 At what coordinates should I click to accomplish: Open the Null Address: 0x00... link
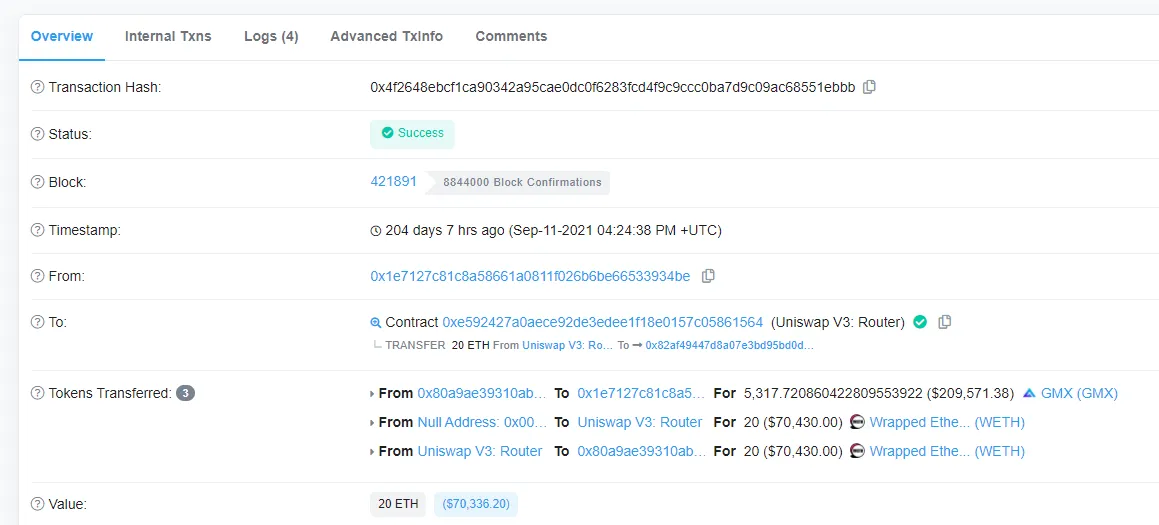pyautogui.click(x=483, y=422)
